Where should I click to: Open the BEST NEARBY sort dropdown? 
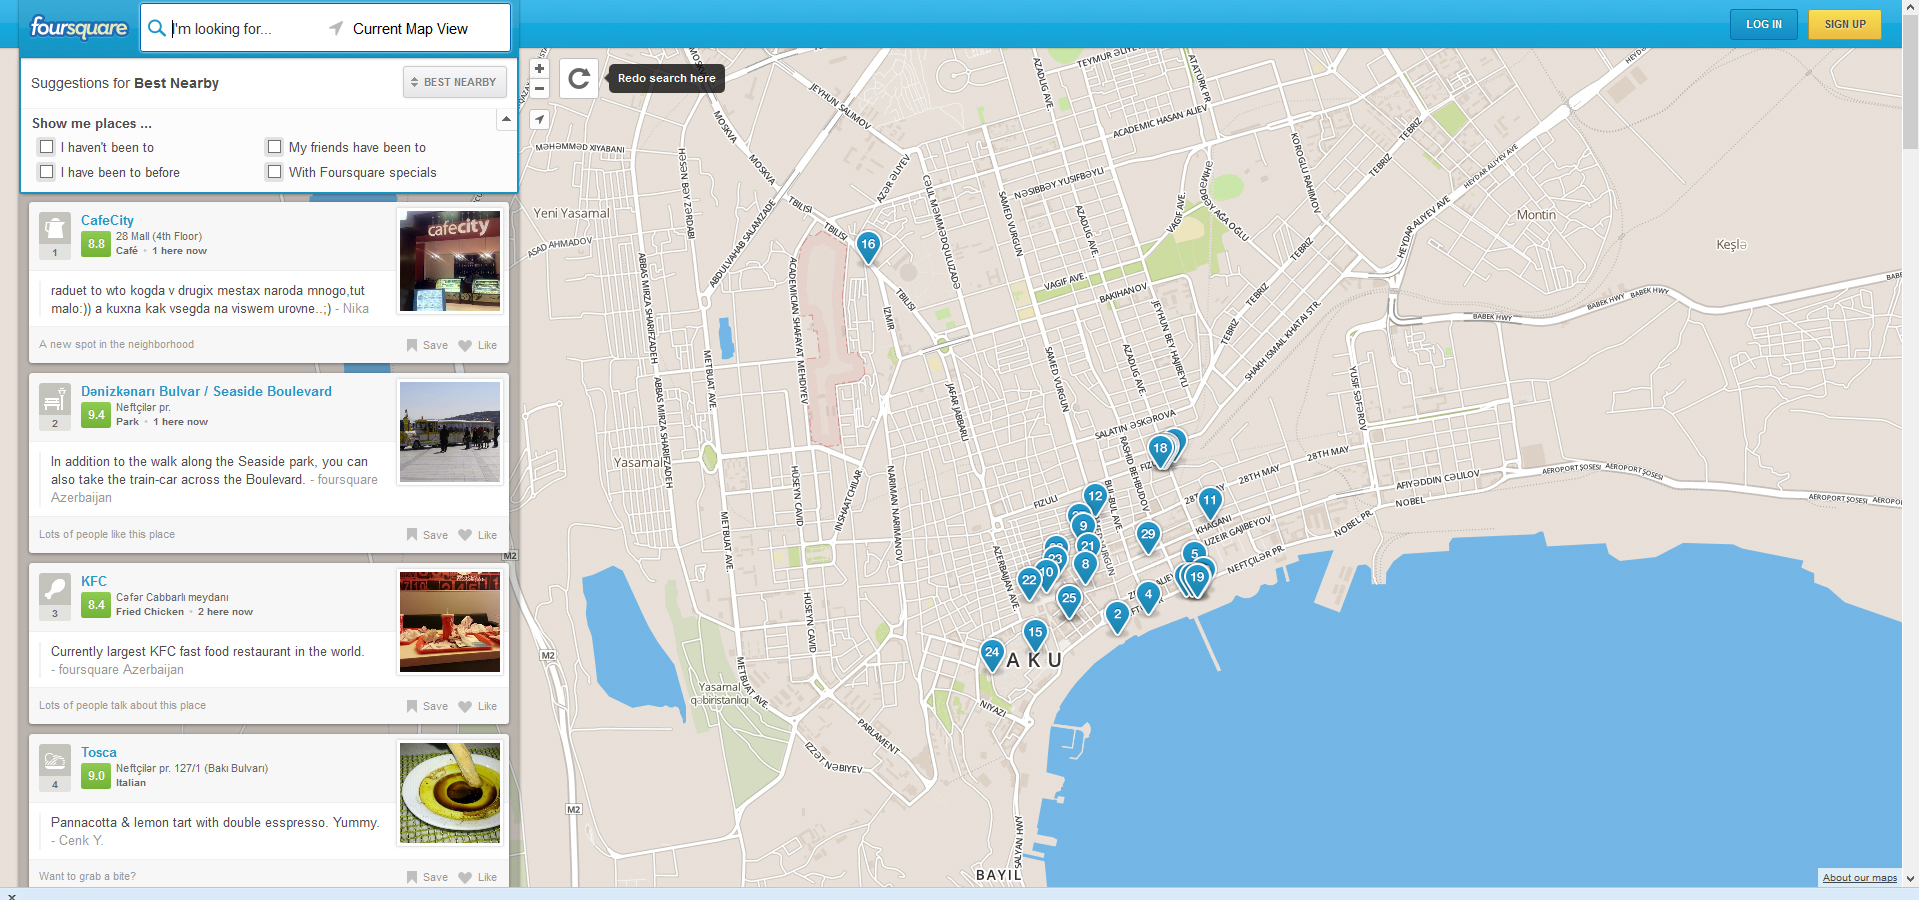click(x=455, y=82)
